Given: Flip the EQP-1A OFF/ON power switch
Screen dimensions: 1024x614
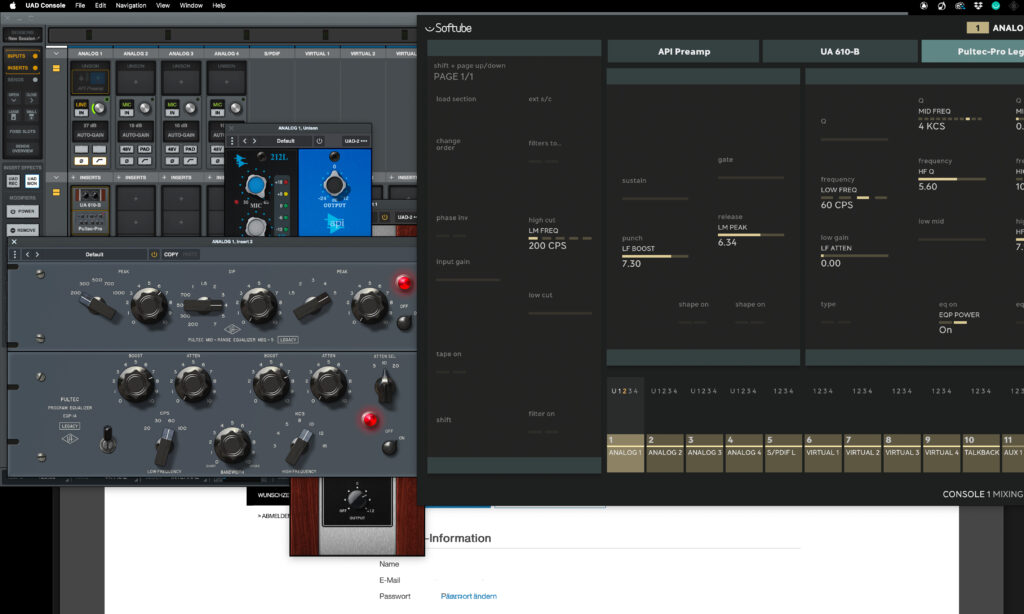Looking at the screenshot, I should [x=389, y=447].
